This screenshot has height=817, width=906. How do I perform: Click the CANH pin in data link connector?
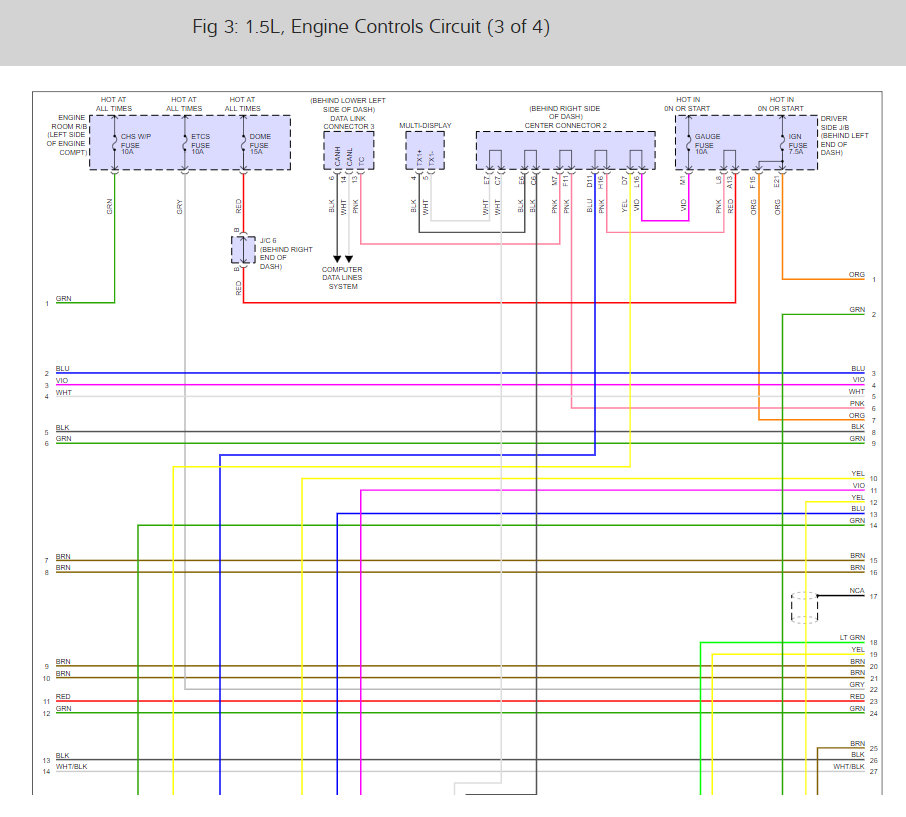coord(337,157)
